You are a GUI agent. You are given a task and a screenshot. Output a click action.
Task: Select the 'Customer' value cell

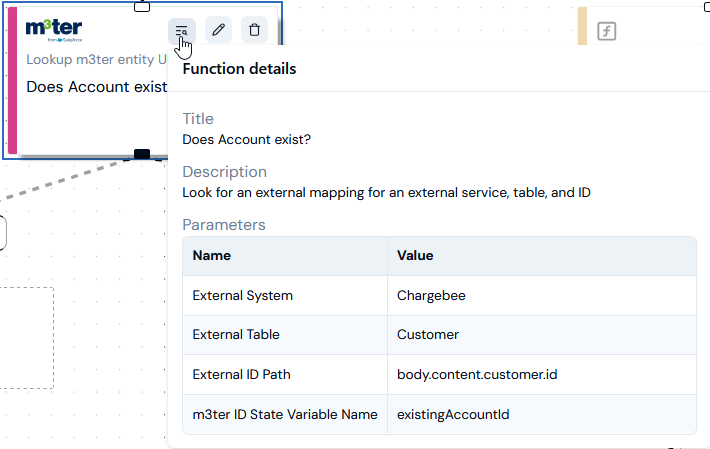pyautogui.click(x=542, y=334)
